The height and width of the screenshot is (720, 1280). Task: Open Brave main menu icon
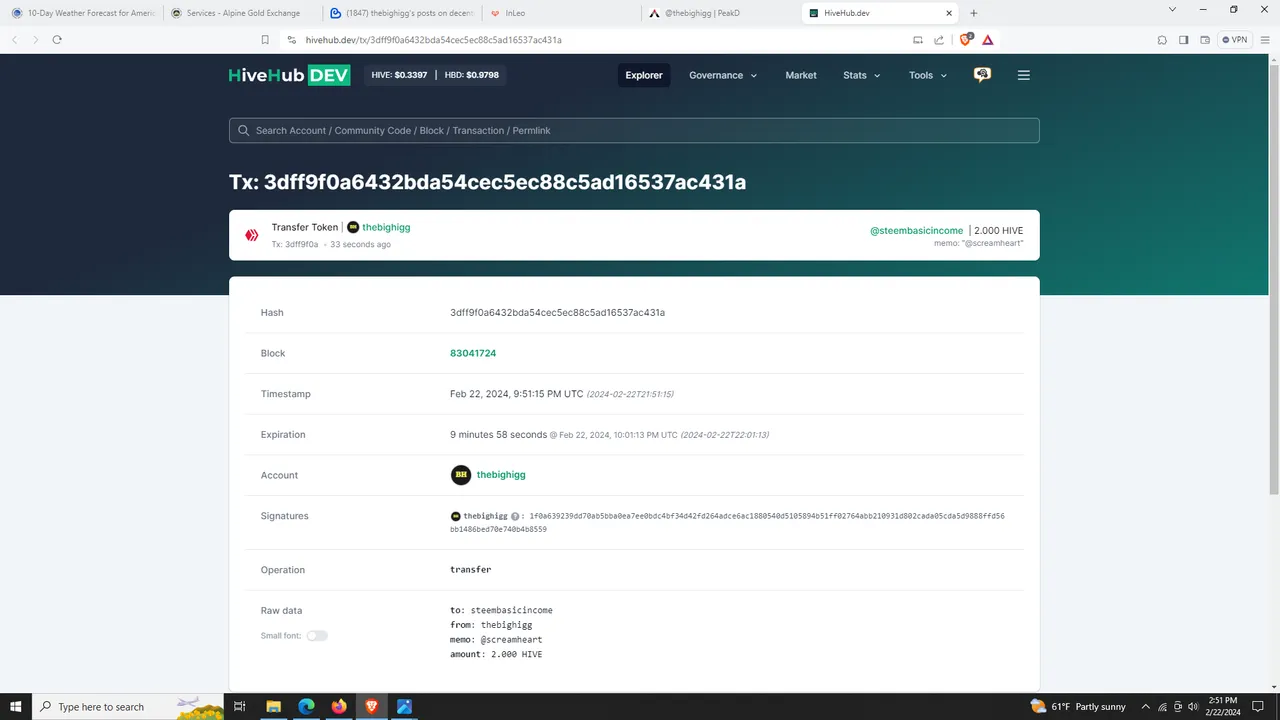click(x=1265, y=40)
